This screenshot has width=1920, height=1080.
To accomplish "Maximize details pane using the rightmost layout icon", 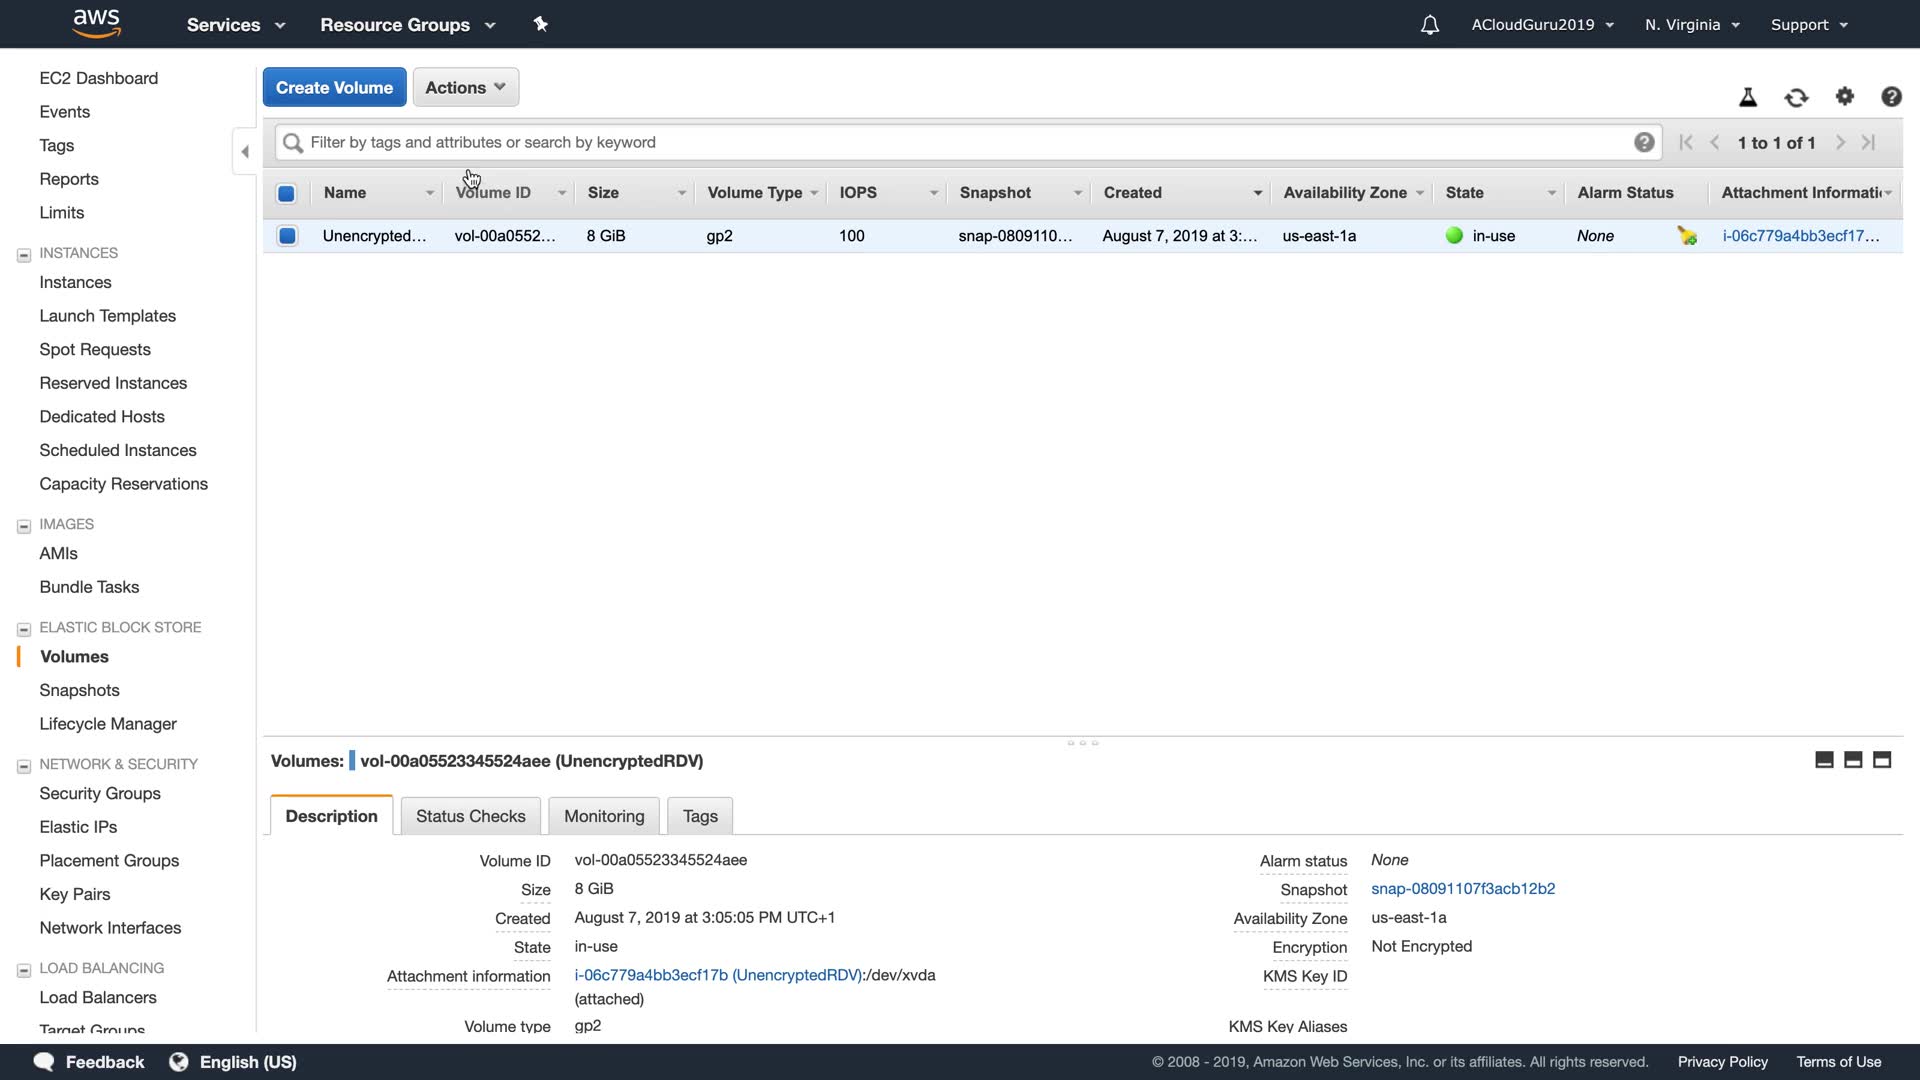I will [1881, 760].
